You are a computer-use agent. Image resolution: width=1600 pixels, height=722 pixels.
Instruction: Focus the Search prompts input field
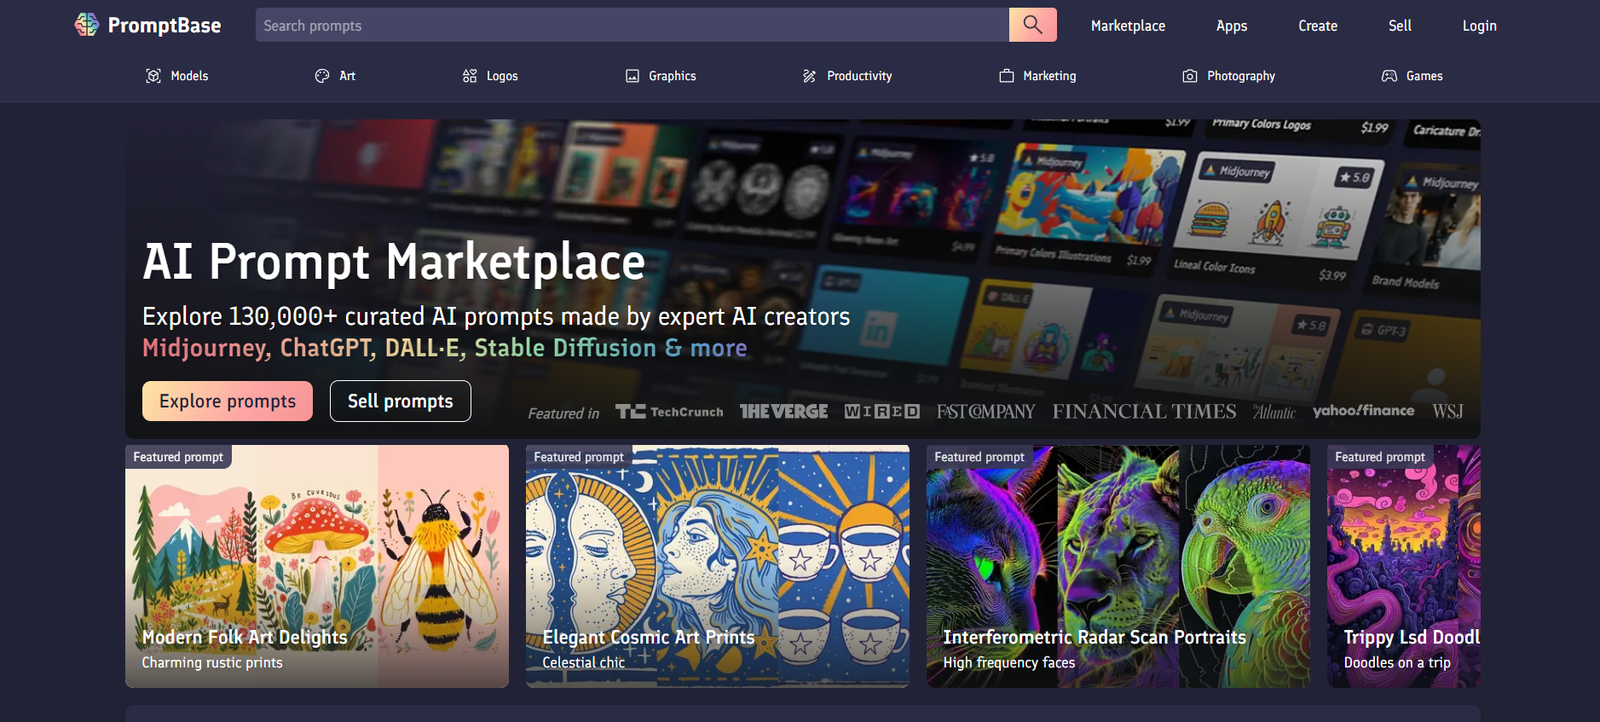(x=630, y=26)
